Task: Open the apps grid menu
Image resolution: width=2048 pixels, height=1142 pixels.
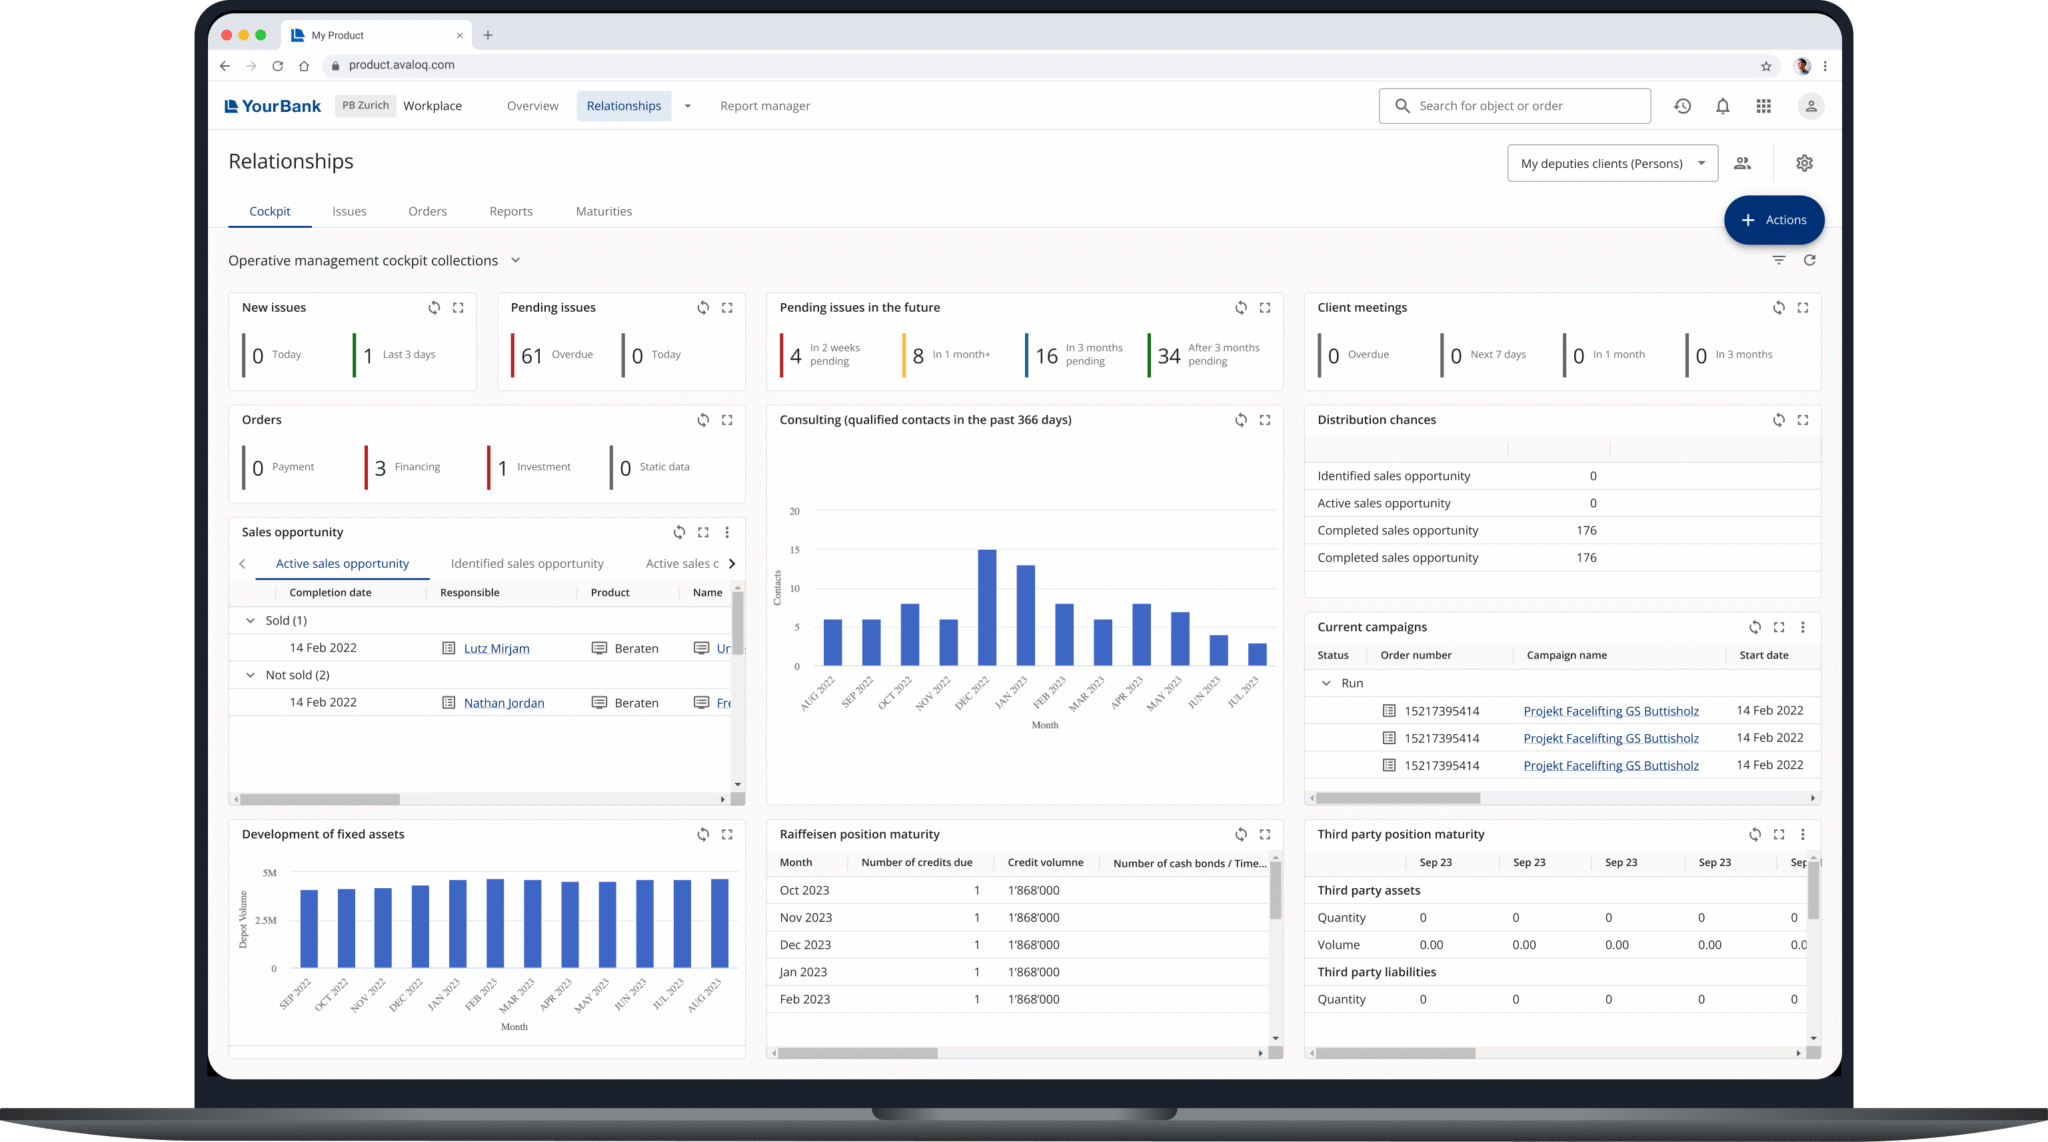Action: 1763,106
